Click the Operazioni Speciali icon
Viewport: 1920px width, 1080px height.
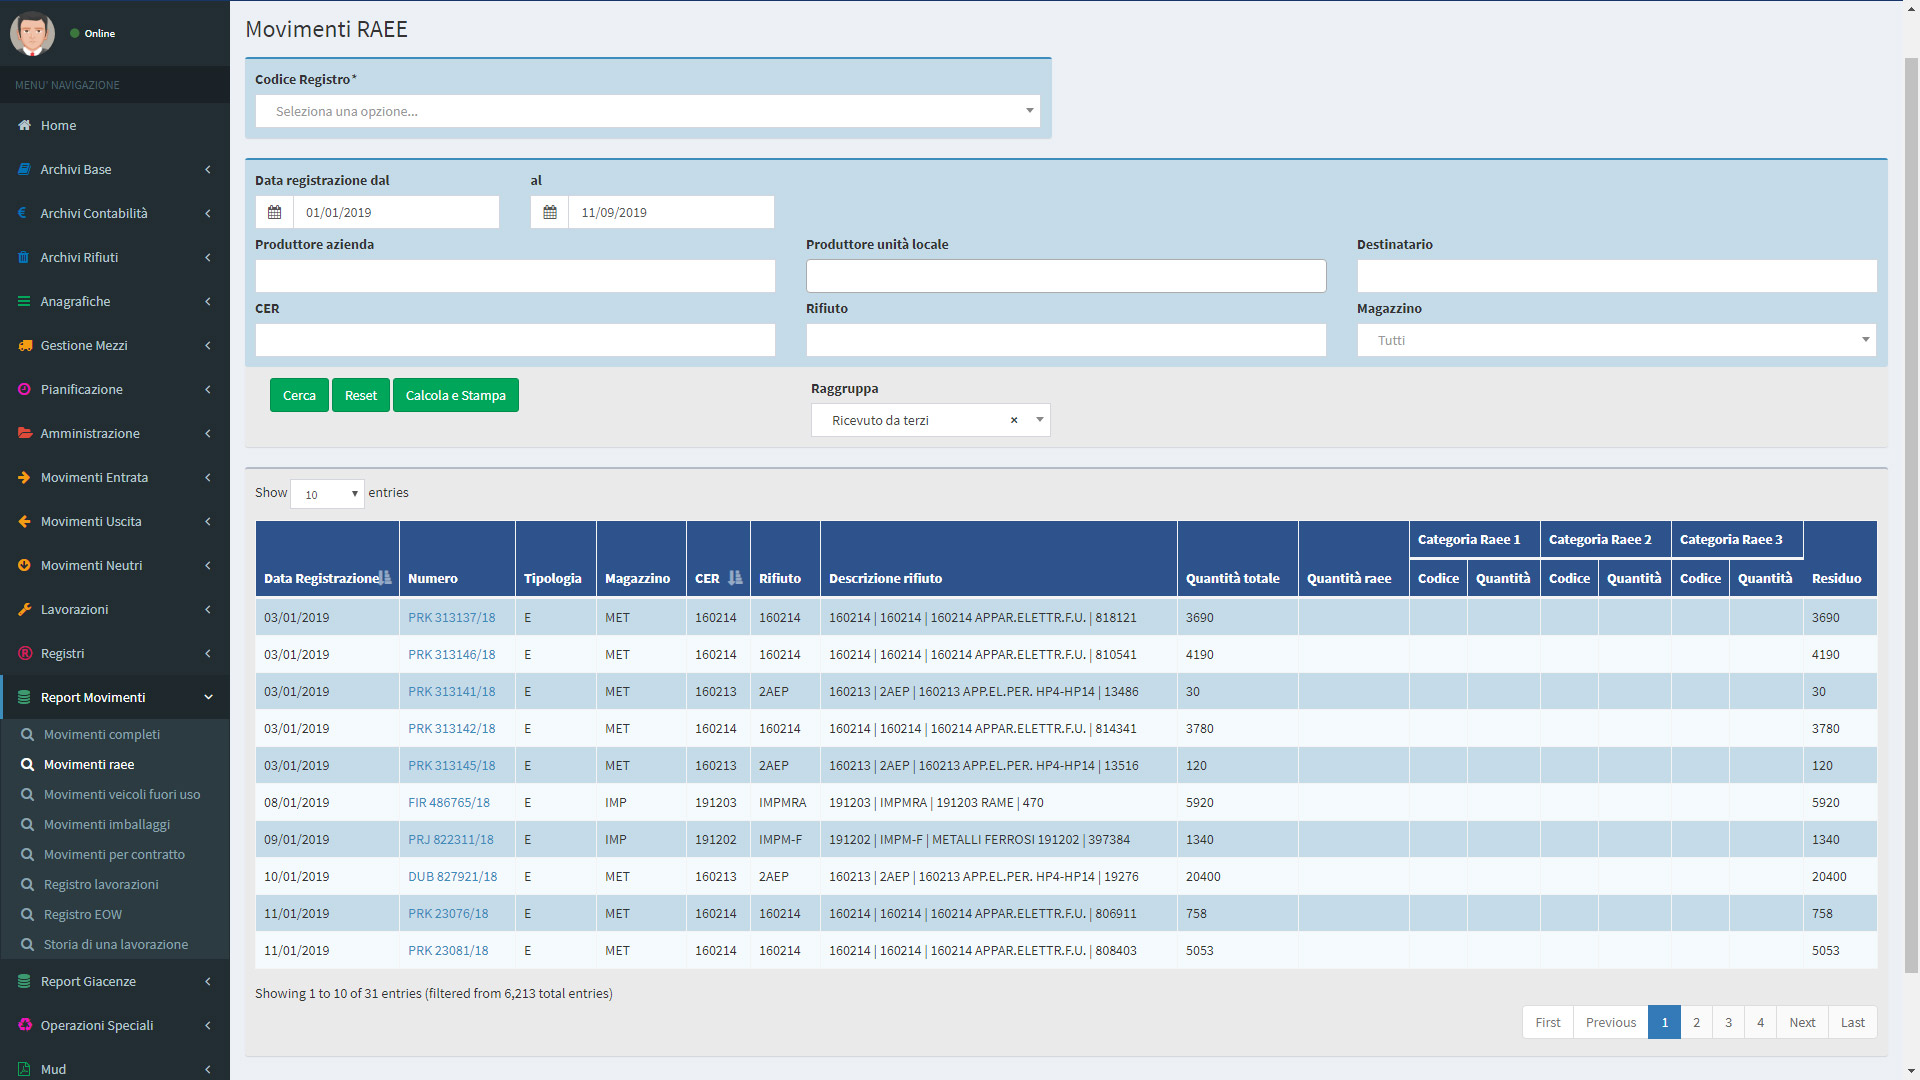(x=24, y=1025)
